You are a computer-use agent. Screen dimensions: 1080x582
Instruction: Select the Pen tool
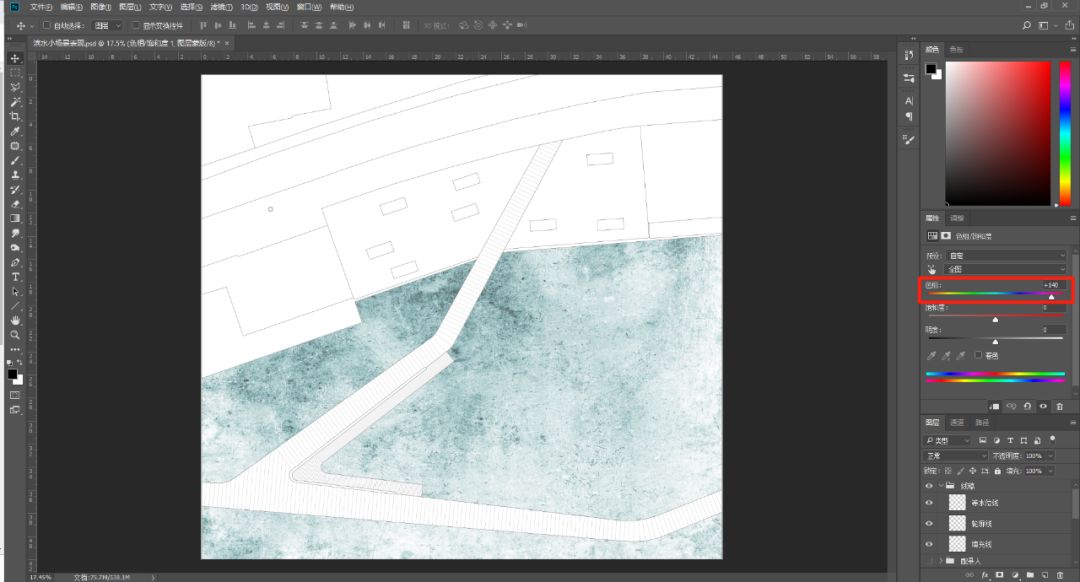click(x=15, y=262)
